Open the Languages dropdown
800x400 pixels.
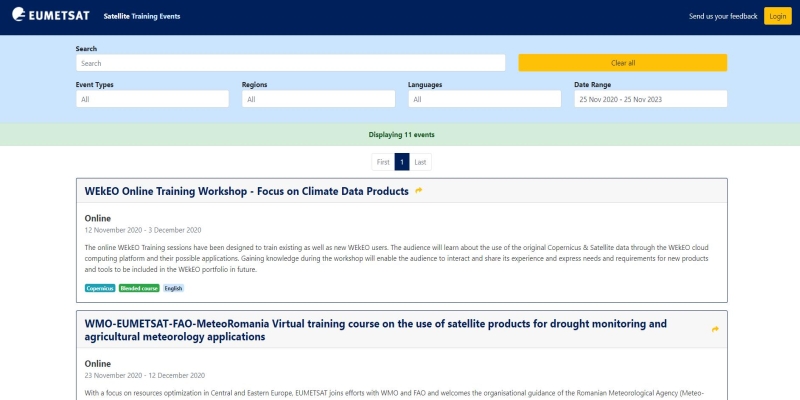coord(485,99)
